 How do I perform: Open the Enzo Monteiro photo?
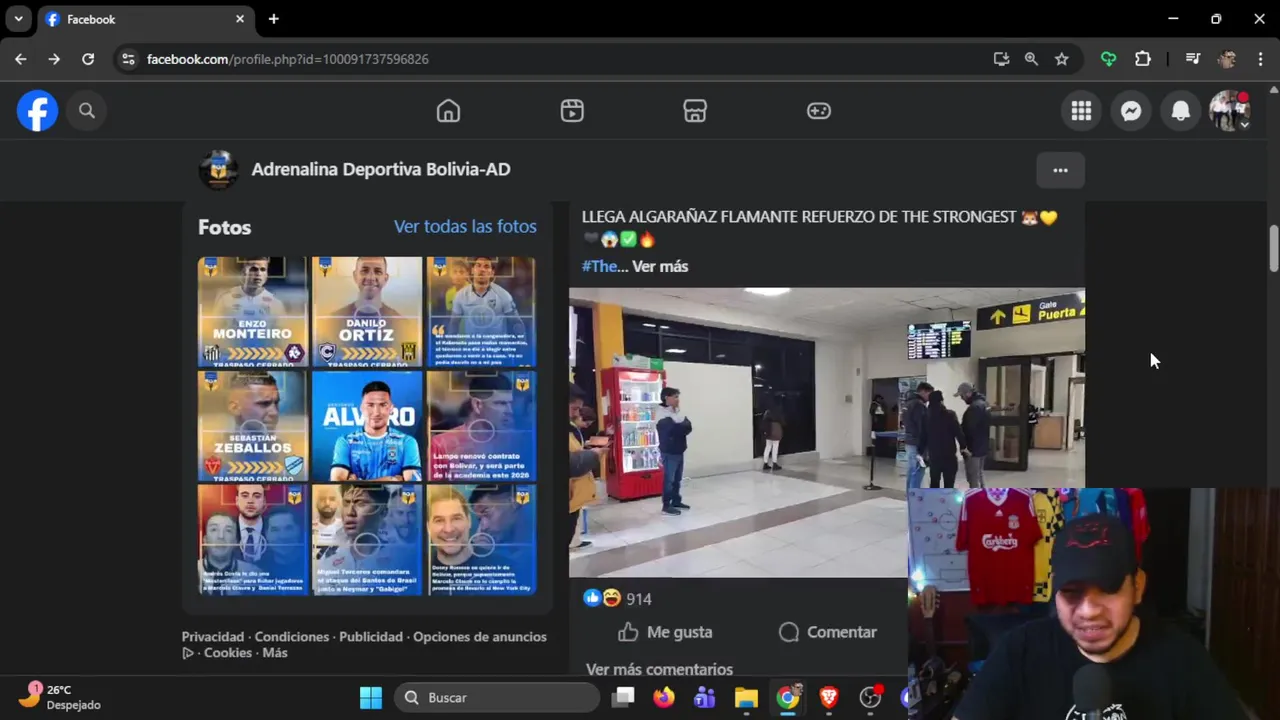coord(252,312)
